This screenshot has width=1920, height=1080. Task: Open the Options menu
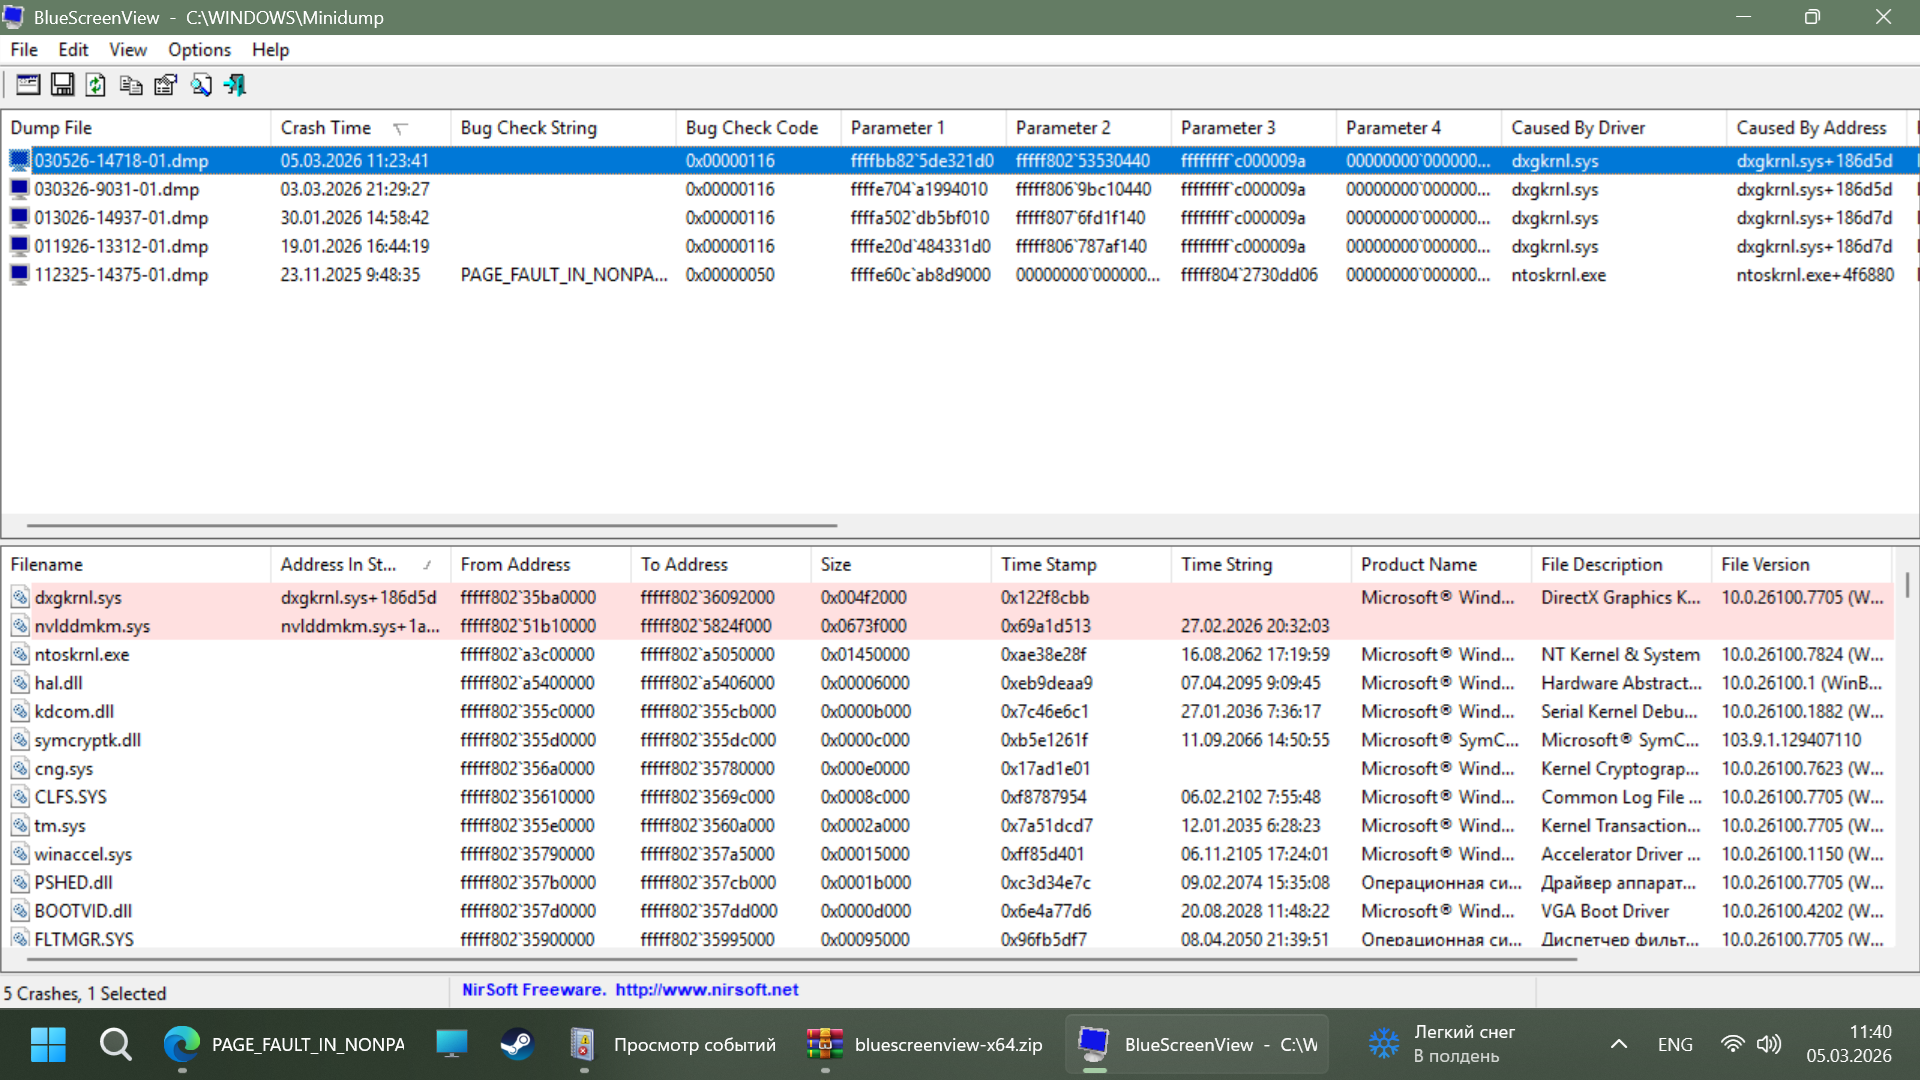tap(199, 50)
